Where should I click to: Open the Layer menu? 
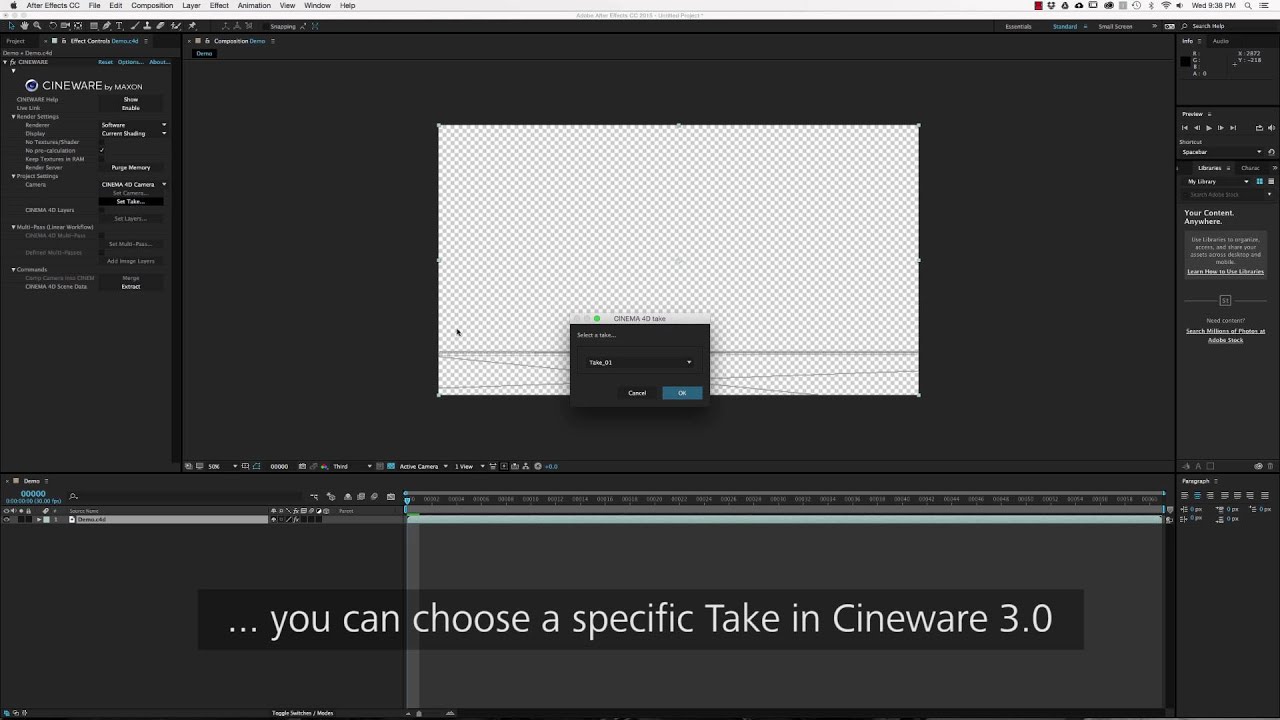click(191, 6)
